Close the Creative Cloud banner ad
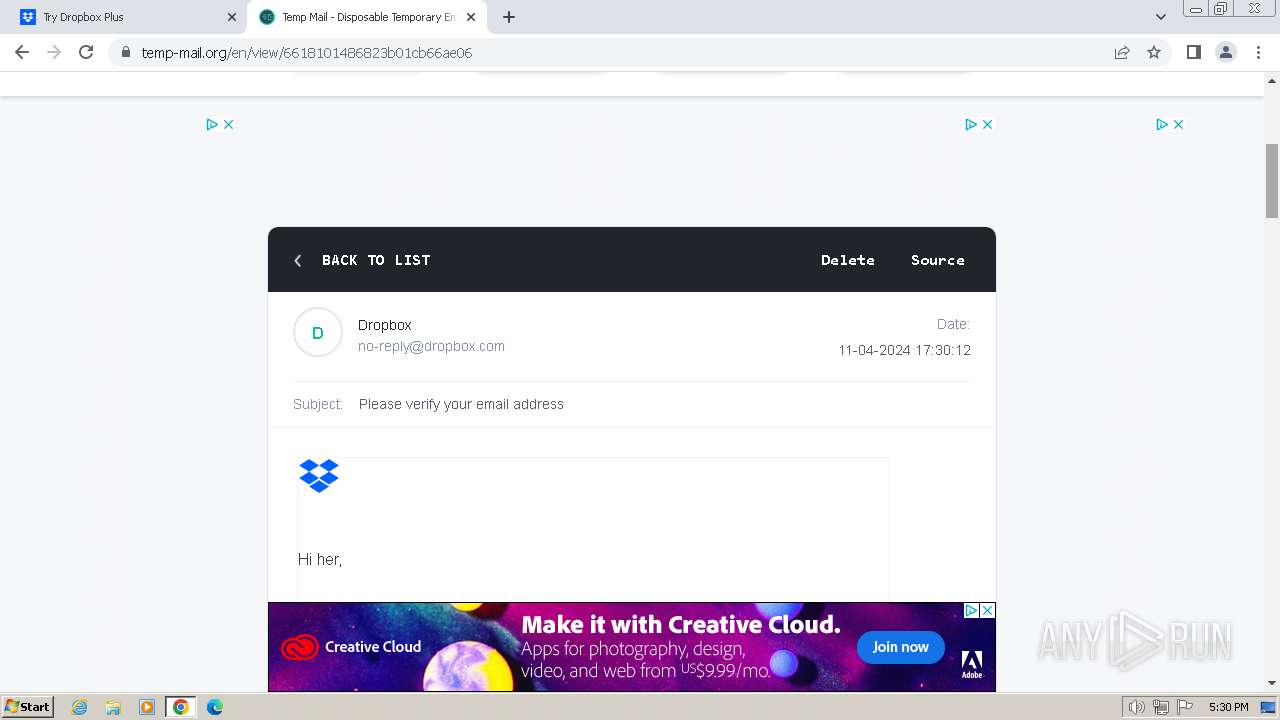1280x720 pixels. [x=987, y=610]
